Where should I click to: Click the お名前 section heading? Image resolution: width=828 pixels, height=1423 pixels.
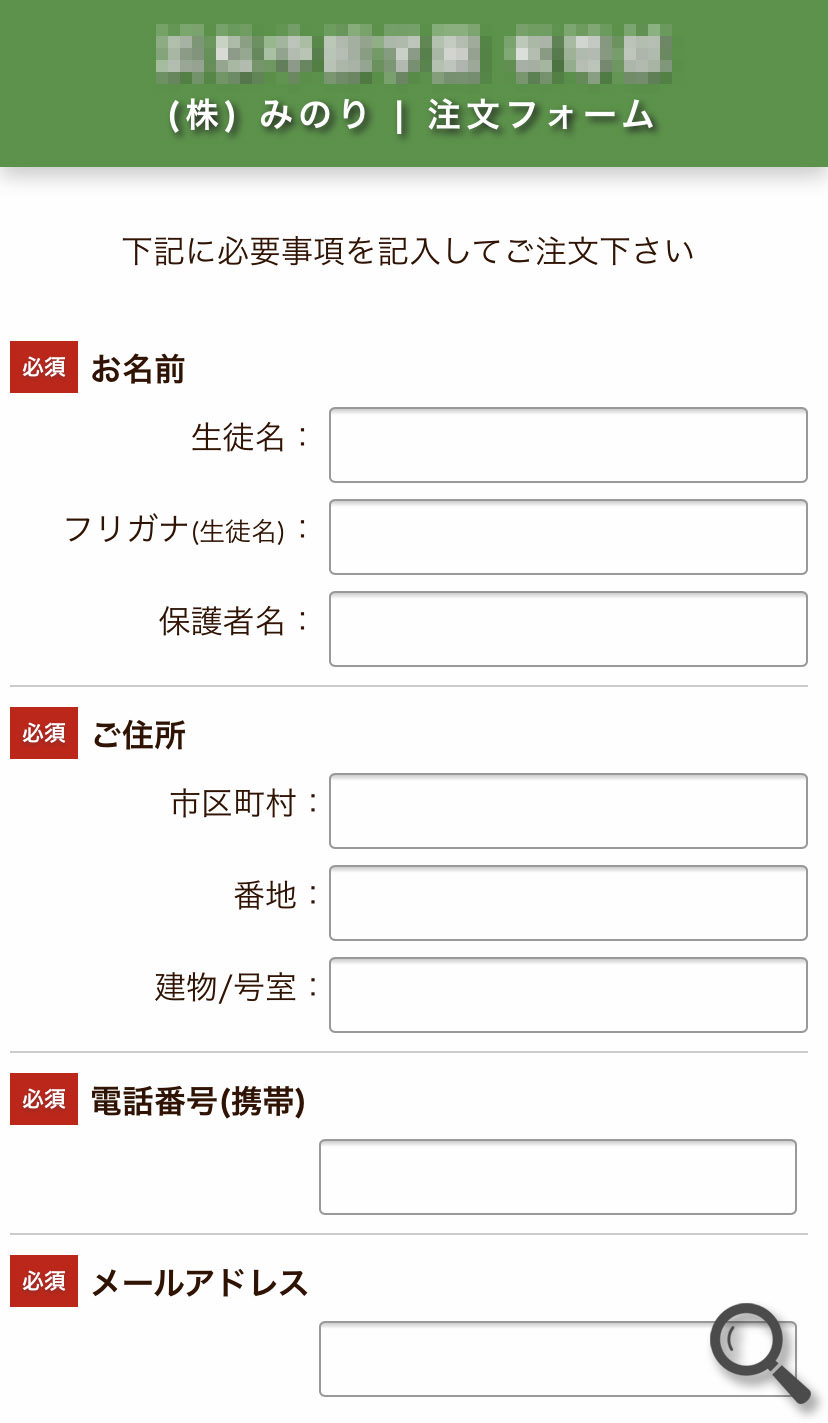138,369
